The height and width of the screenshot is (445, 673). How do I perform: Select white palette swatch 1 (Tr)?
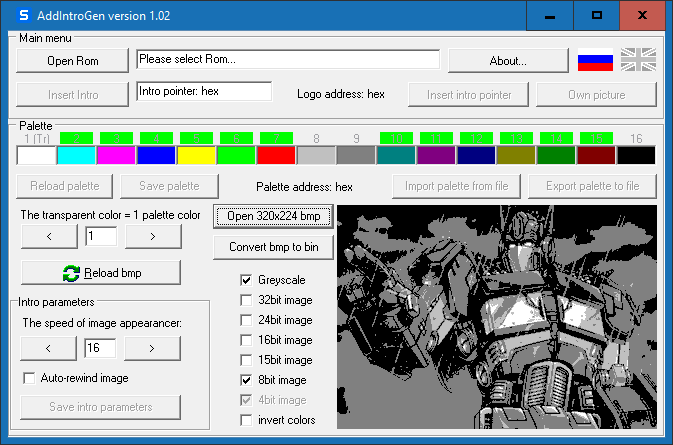point(36,155)
